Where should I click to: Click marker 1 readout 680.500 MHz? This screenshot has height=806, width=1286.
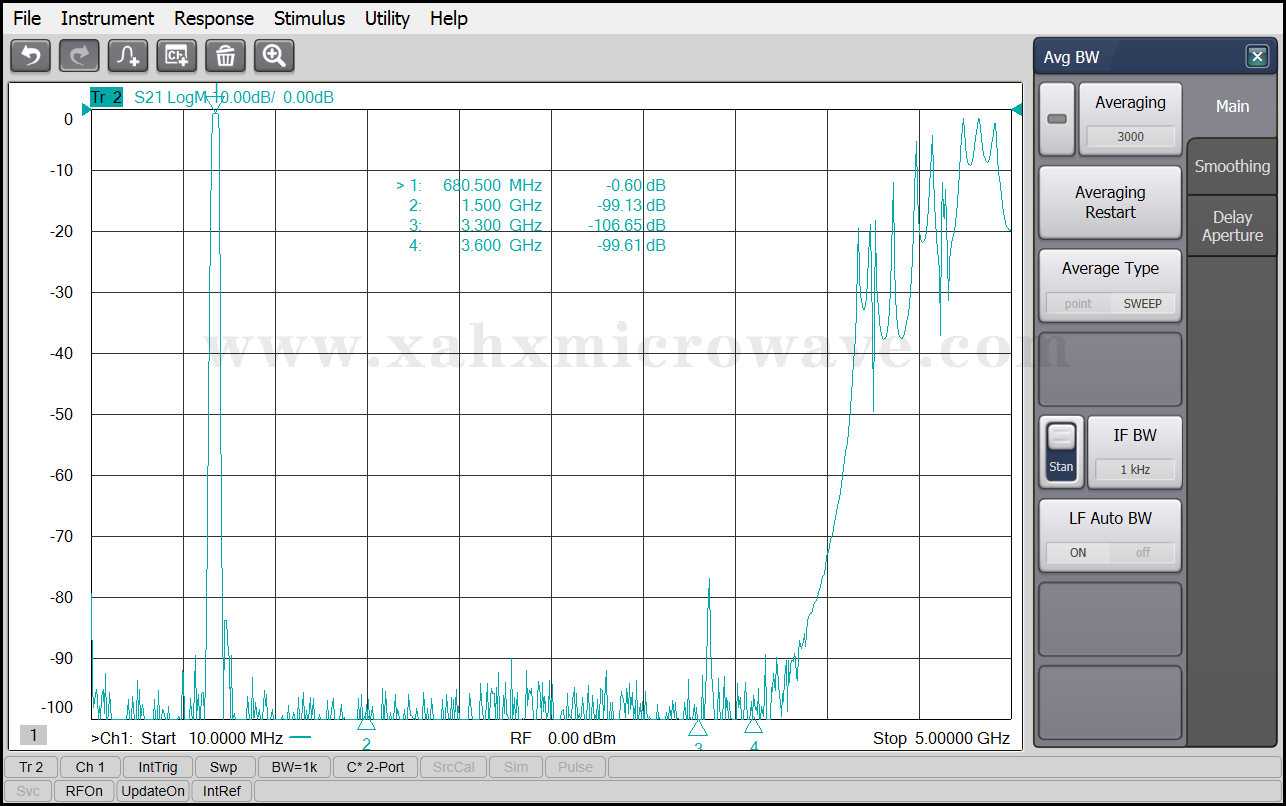coord(492,185)
